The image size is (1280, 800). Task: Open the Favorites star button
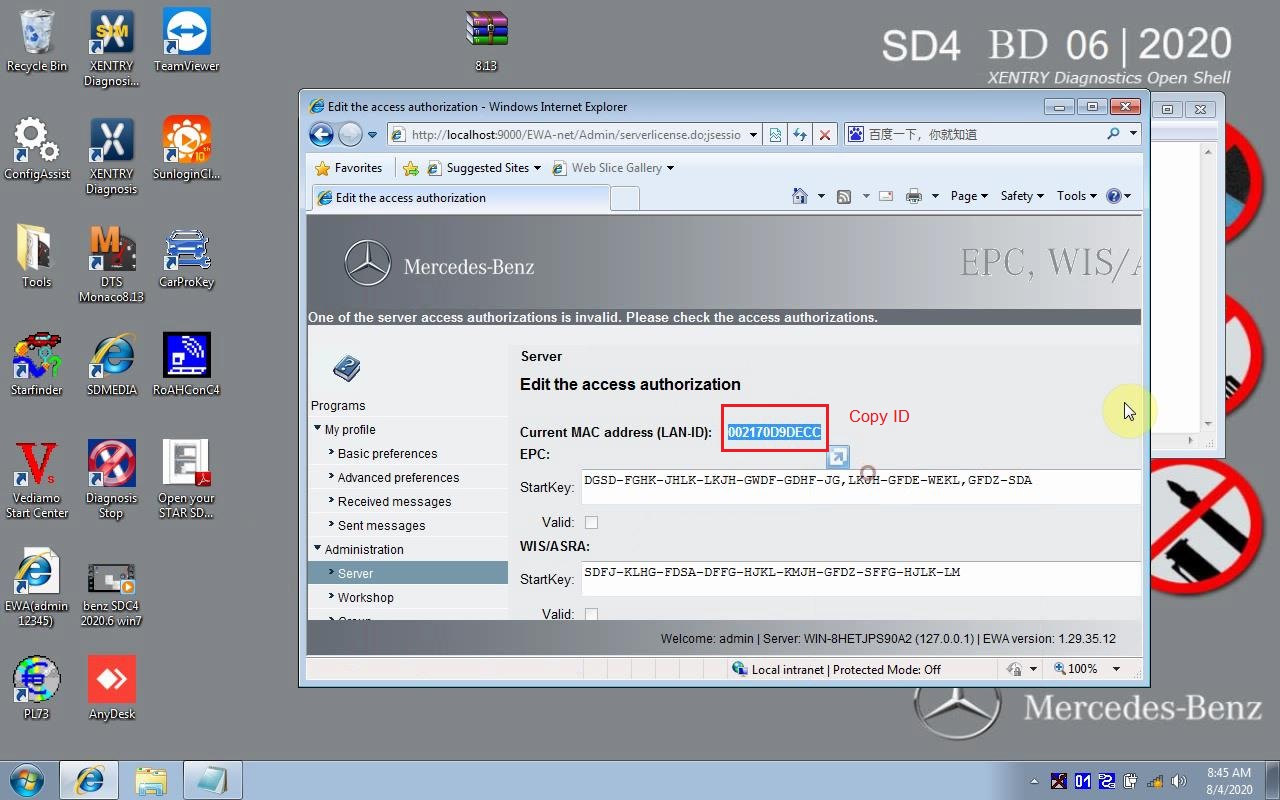(349, 168)
